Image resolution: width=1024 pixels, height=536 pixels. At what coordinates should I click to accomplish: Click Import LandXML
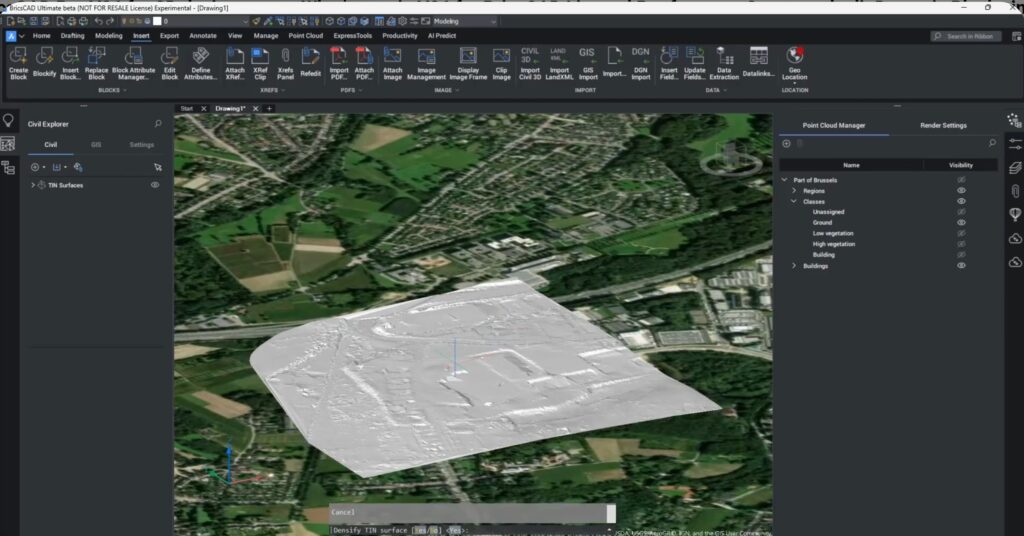point(559,63)
